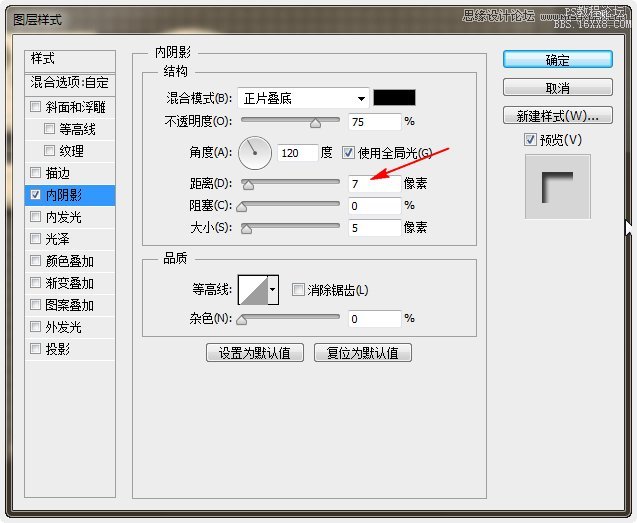Tick the 光泽 checkbox
The height and width of the screenshot is (523, 637).
(35, 239)
